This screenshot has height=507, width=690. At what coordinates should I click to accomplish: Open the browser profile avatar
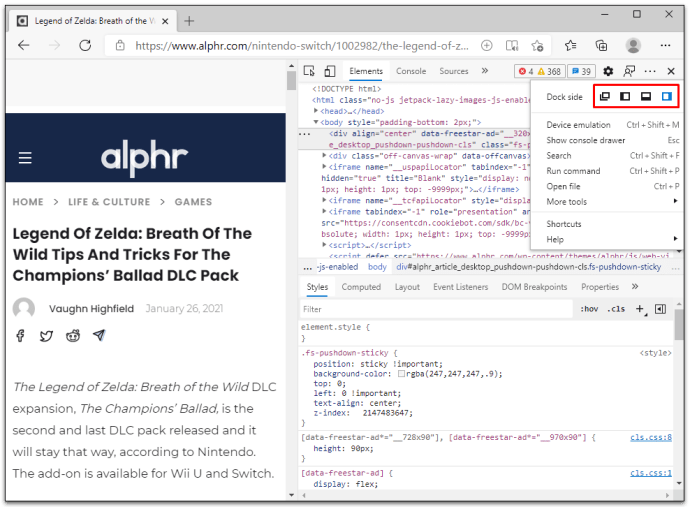[633, 45]
